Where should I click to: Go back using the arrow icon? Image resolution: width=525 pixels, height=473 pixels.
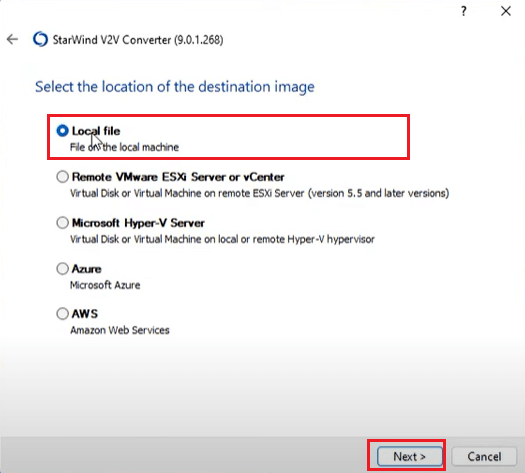[12, 39]
